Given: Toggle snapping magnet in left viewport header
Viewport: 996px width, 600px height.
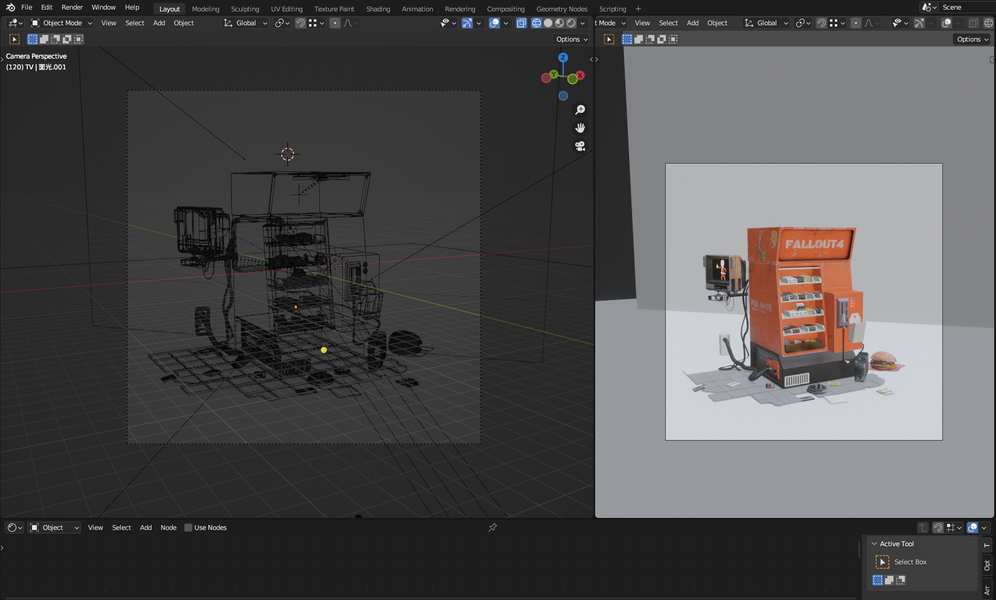Looking at the screenshot, I should click(x=301, y=23).
